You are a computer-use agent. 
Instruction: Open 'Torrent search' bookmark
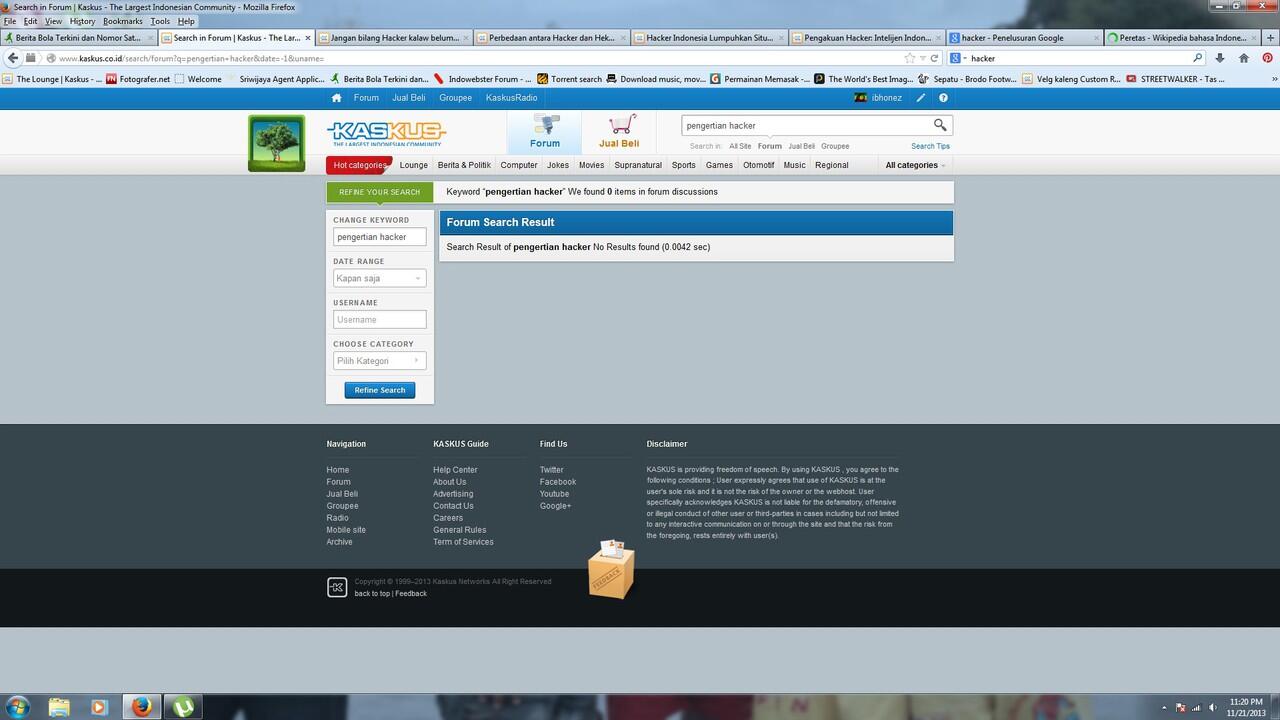570,79
